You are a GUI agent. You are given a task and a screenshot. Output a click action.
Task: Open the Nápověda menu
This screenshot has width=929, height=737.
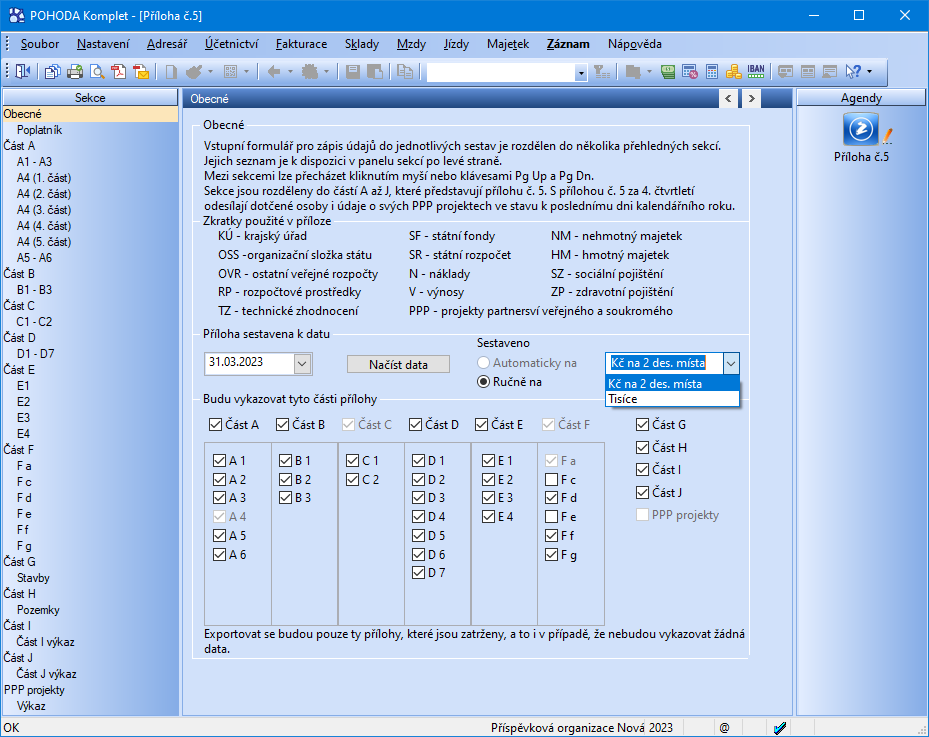click(x=635, y=44)
